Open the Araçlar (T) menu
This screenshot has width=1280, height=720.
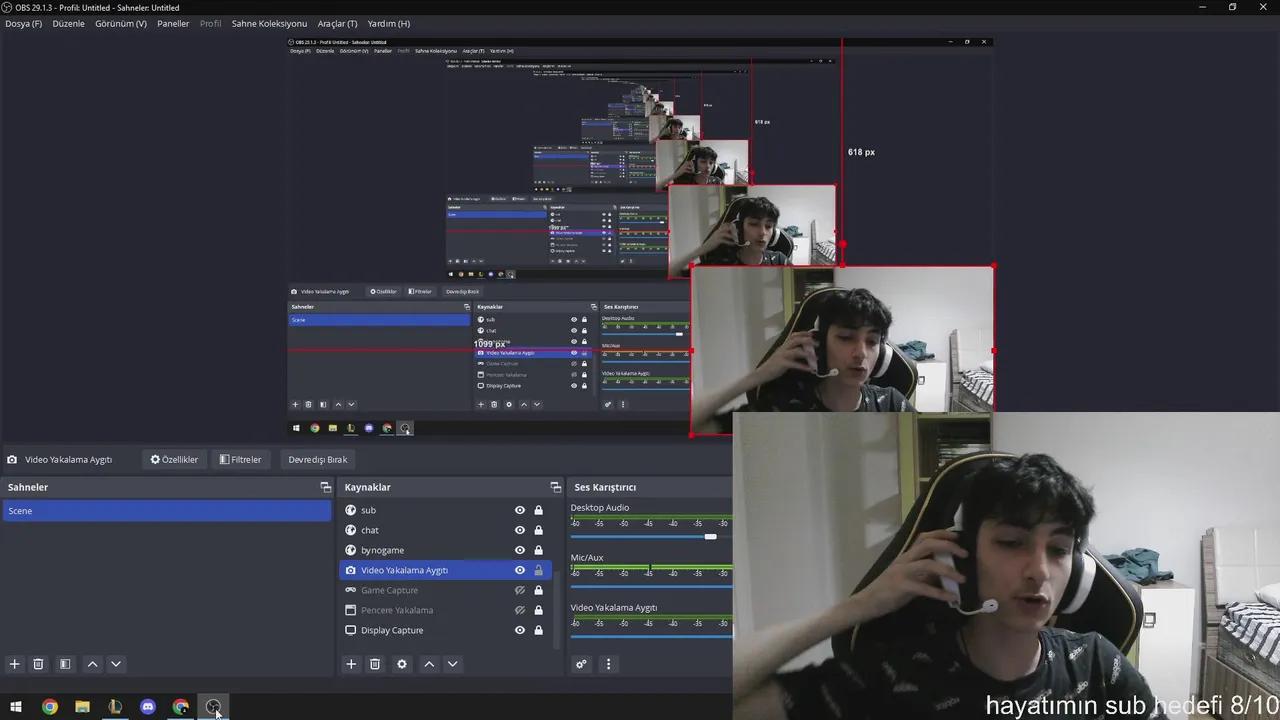[x=337, y=23]
